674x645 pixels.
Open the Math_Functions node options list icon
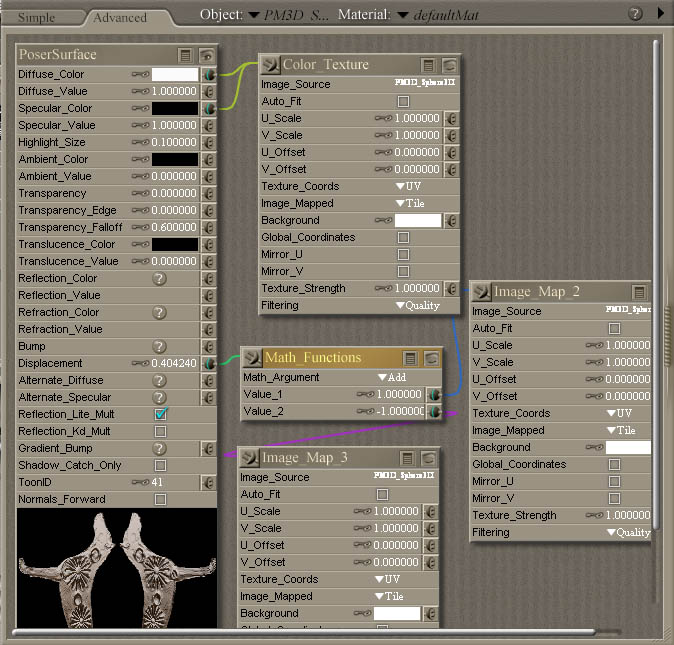410,358
